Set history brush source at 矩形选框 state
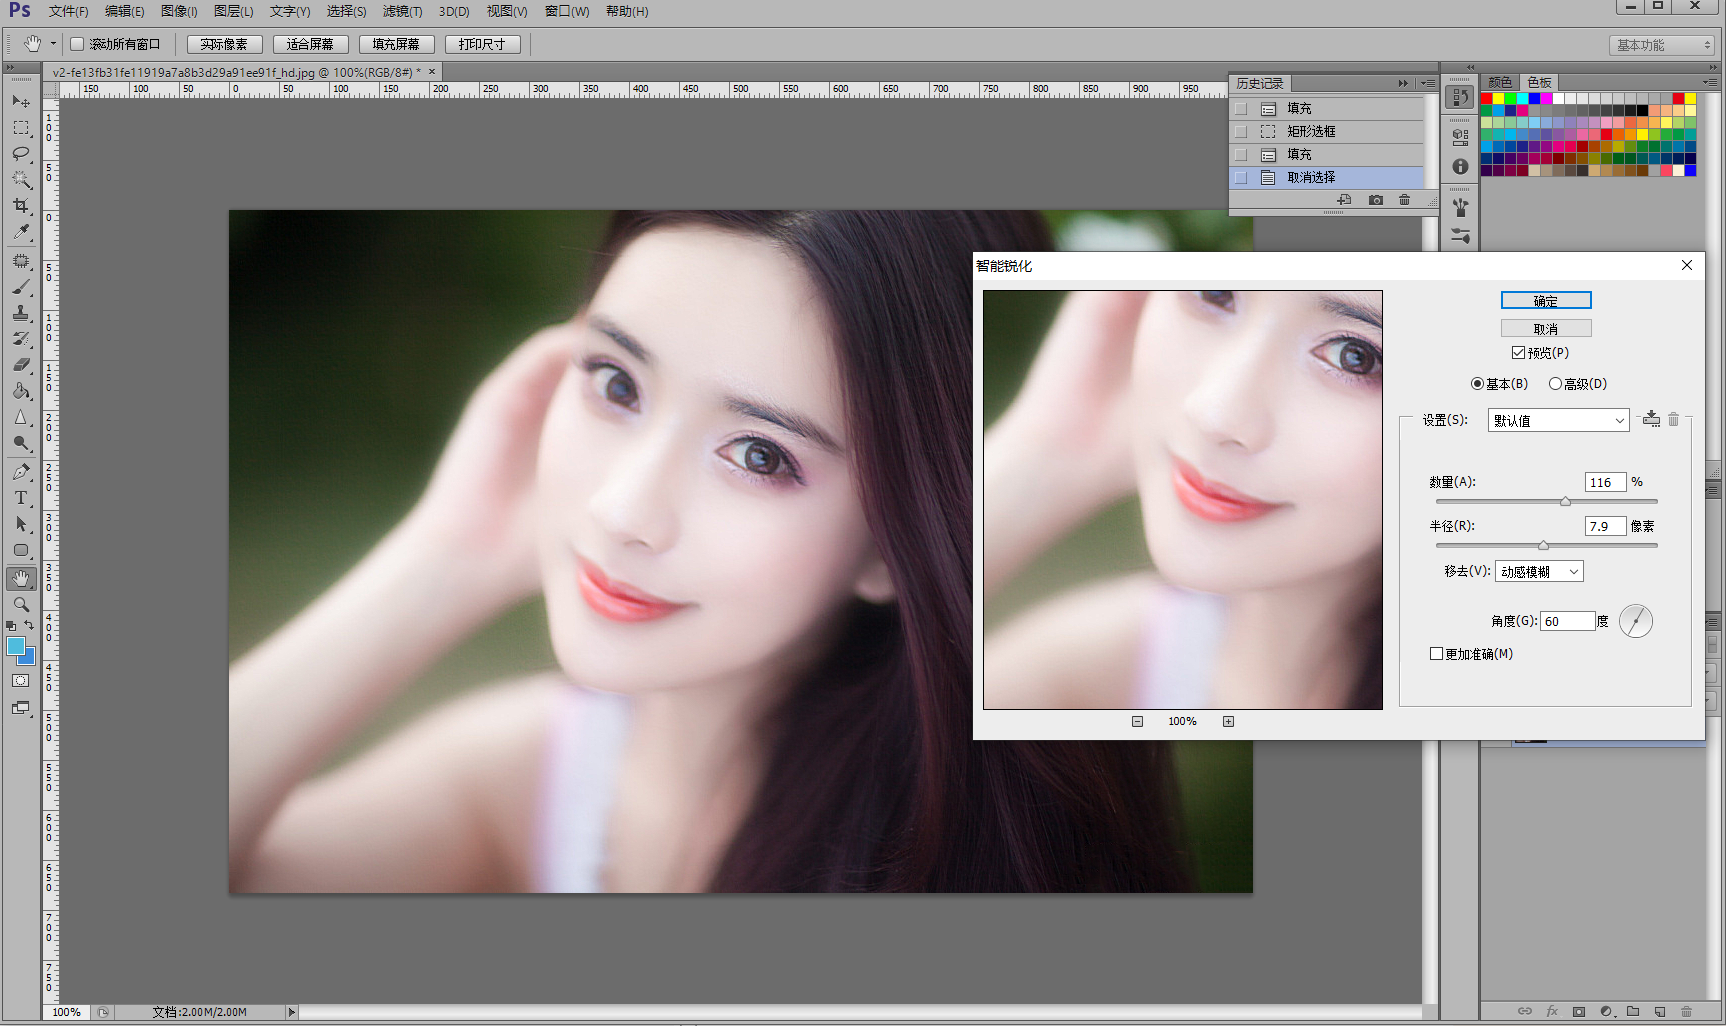1726x1026 pixels. click(x=1241, y=131)
